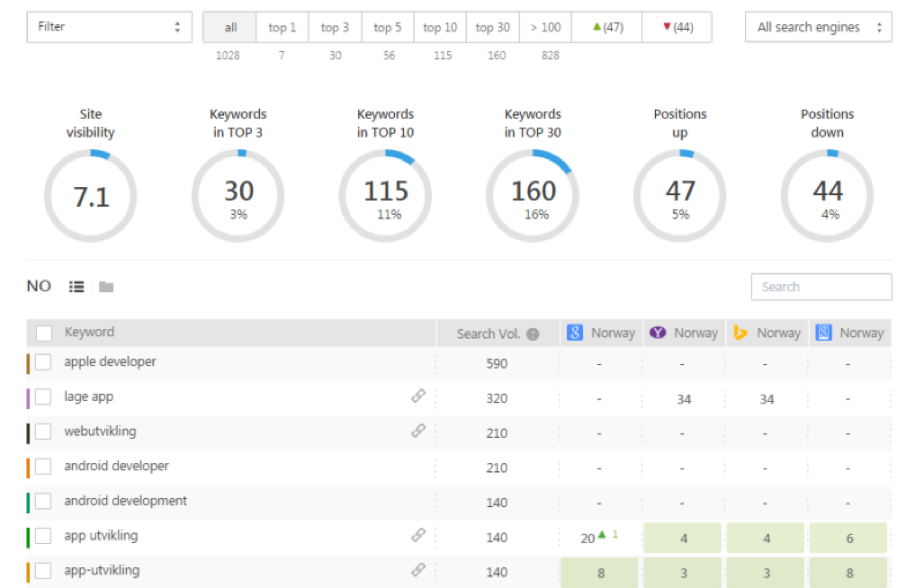Switch to folder group view icon
The image size is (924, 588).
click(x=106, y=287)
